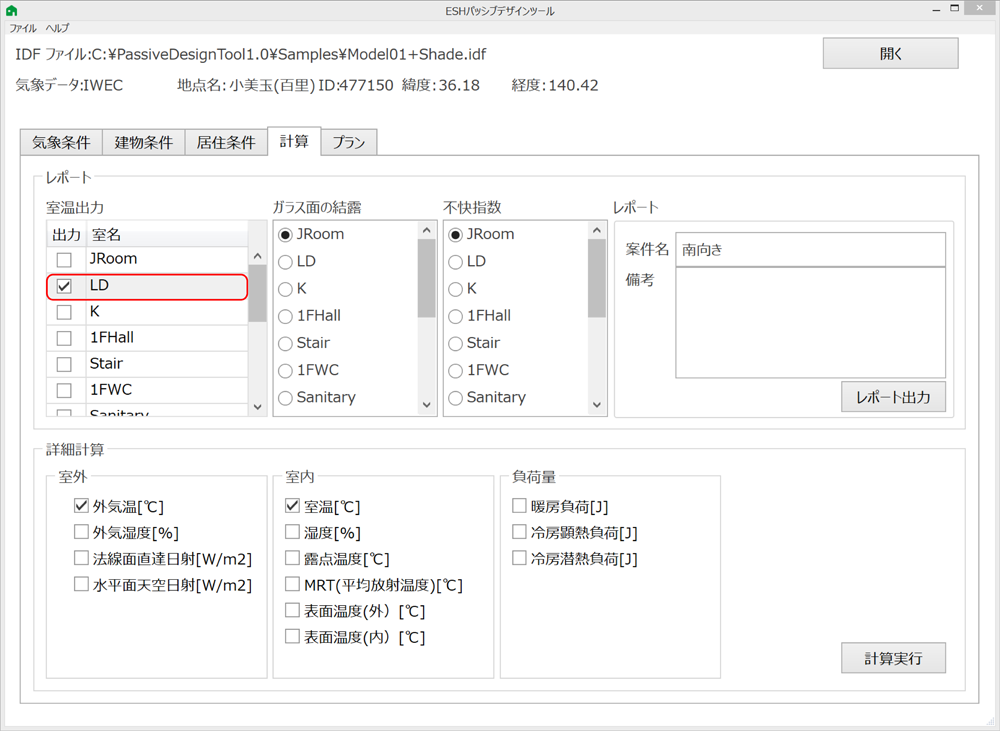Click the 出力 column header

point(66,234)
